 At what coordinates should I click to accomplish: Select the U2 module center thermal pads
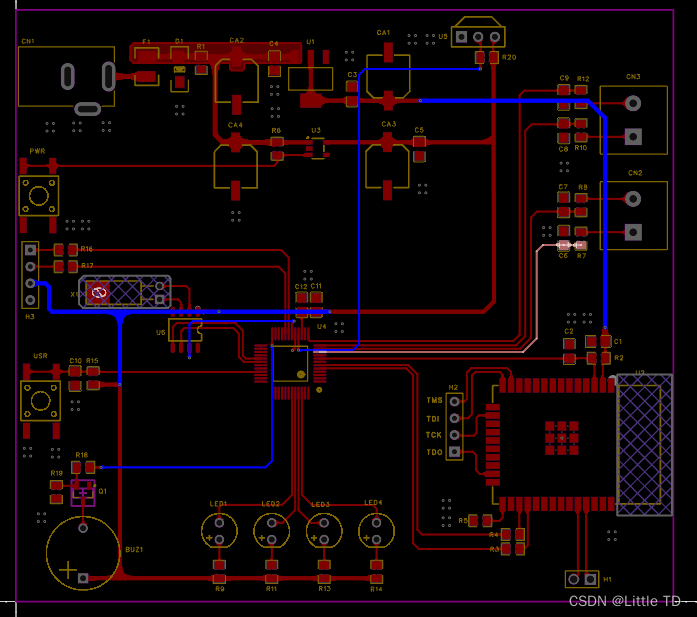click(562, 438)
